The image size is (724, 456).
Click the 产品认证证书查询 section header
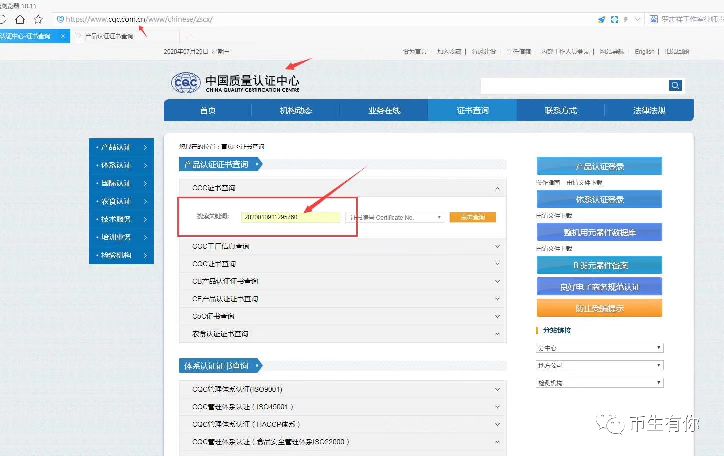[220, 164]
